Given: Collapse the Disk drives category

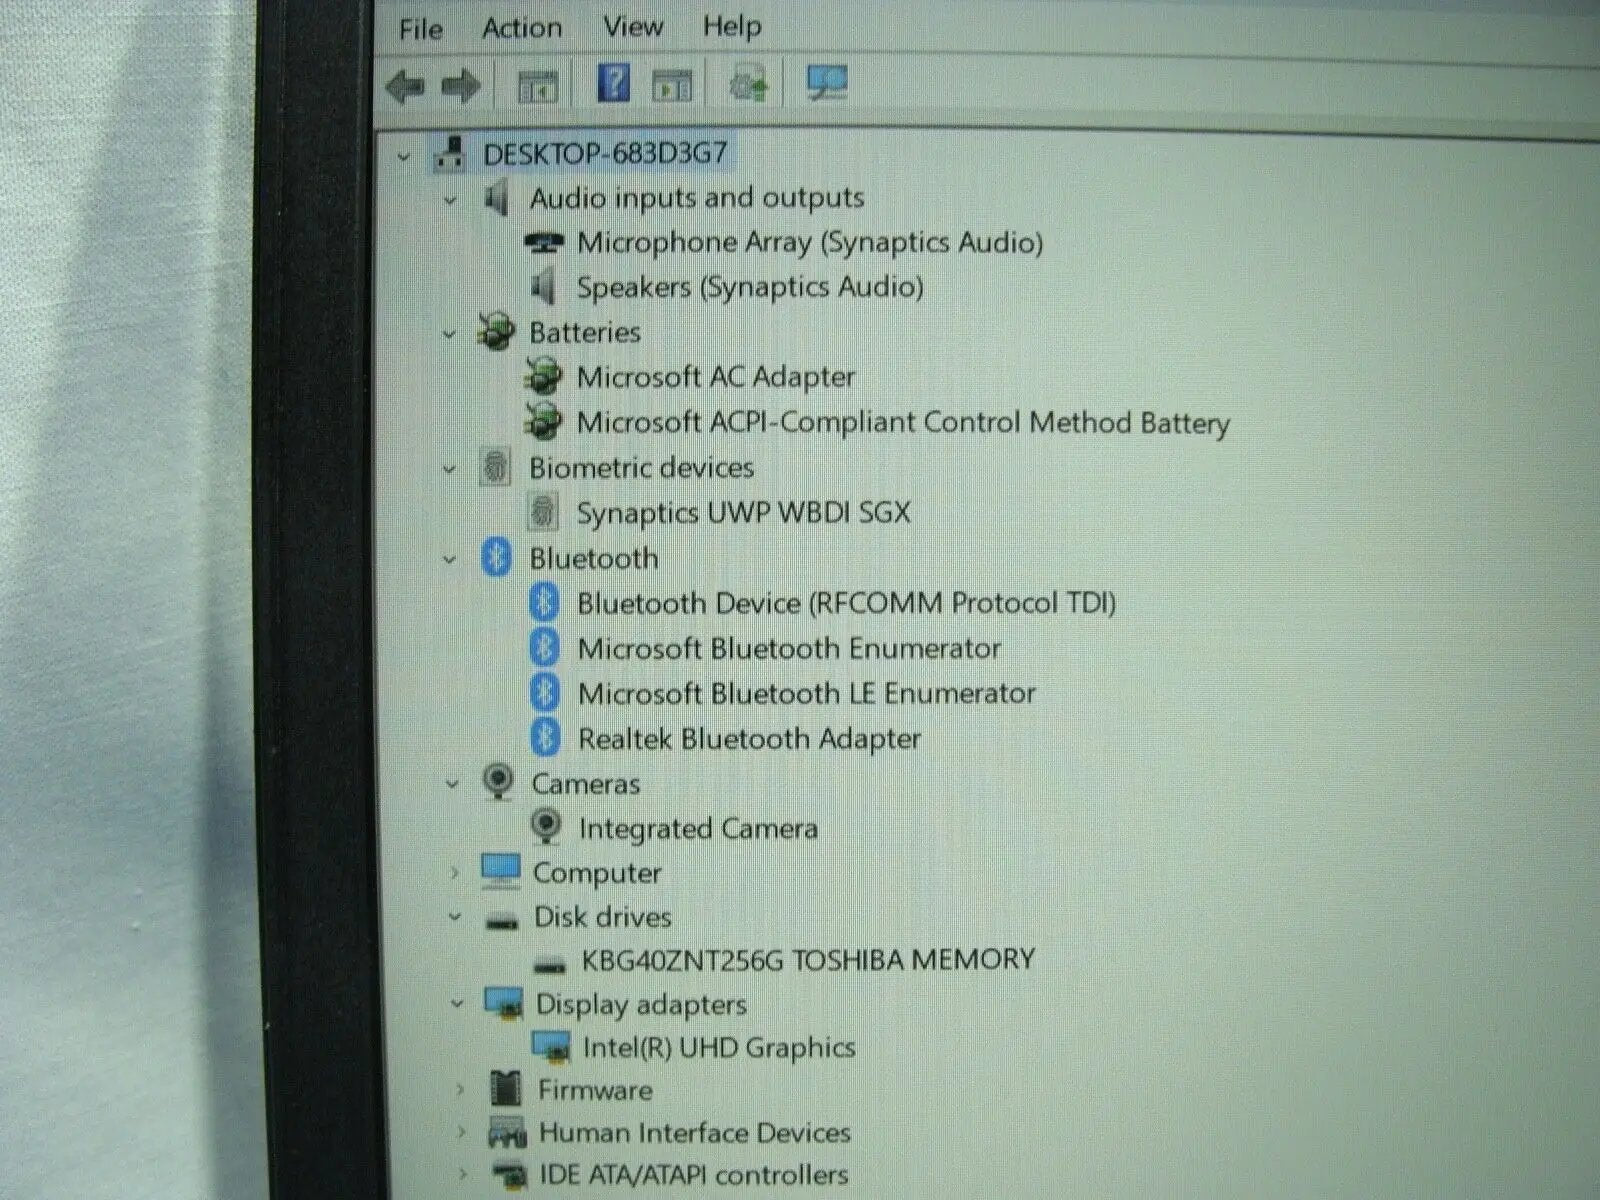Looking at the screenshot, I should pyautogui.click(x=456, y=917).
